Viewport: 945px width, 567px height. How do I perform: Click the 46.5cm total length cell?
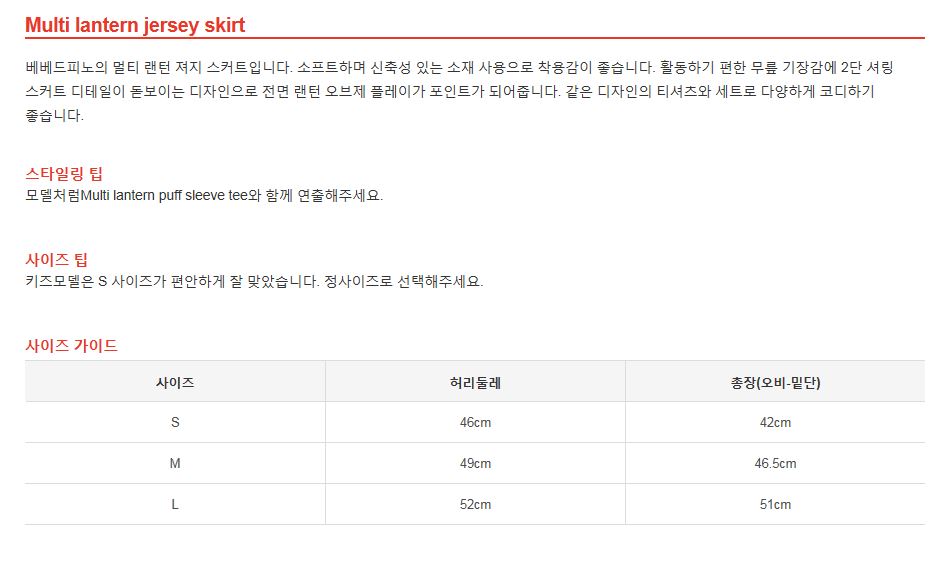point(775,464)
